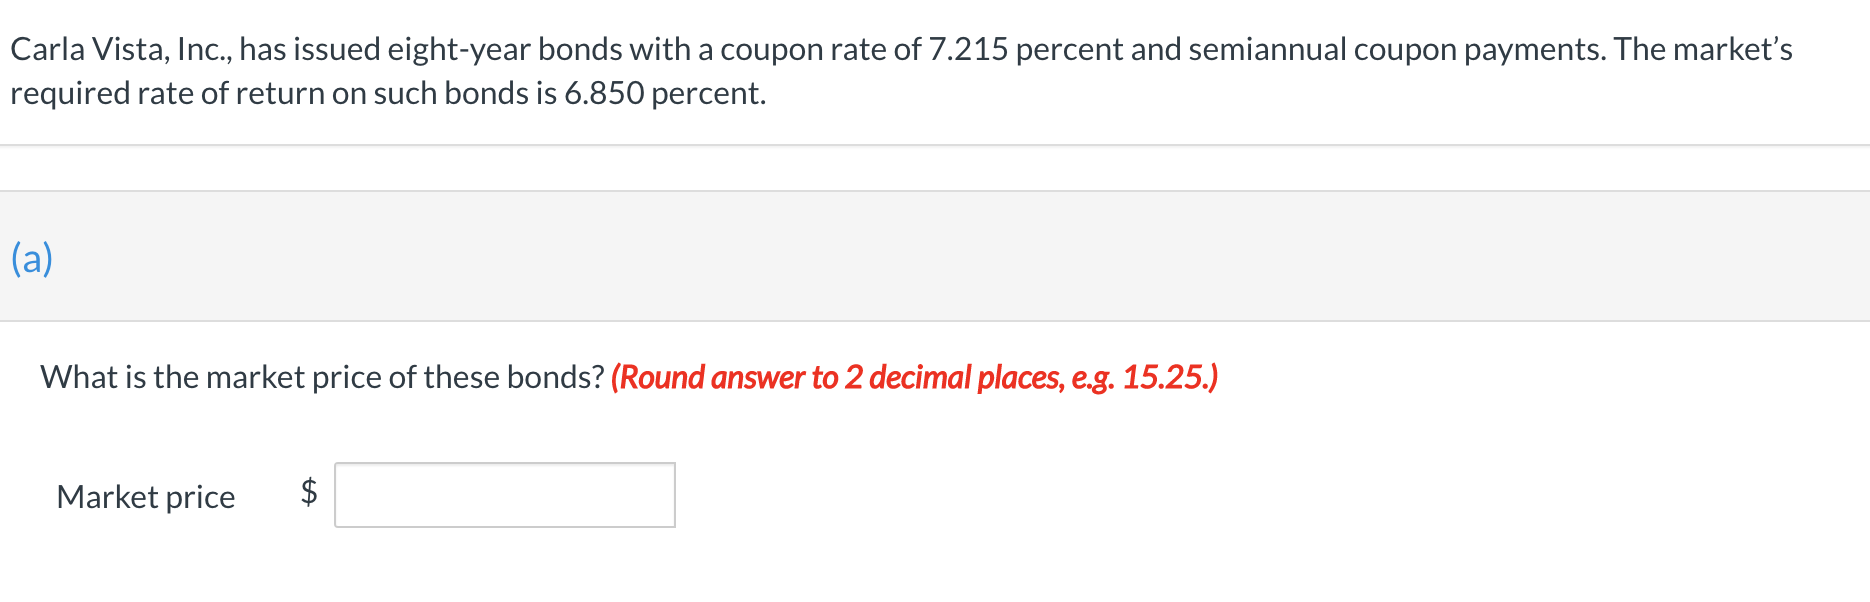1870x602 pixels.
Task: Click the dollar sign before the input
Action: [x=309, y=492]
